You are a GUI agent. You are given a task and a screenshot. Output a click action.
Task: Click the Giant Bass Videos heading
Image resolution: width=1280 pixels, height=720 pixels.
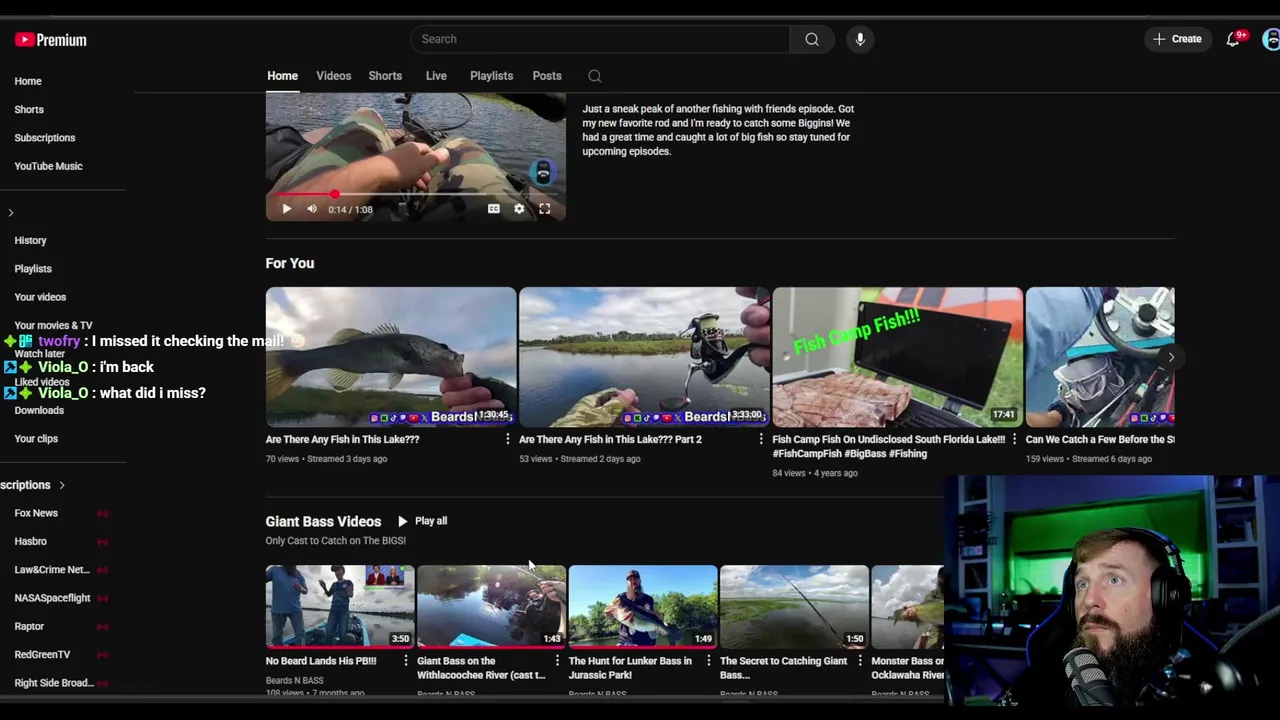[323, 521]
